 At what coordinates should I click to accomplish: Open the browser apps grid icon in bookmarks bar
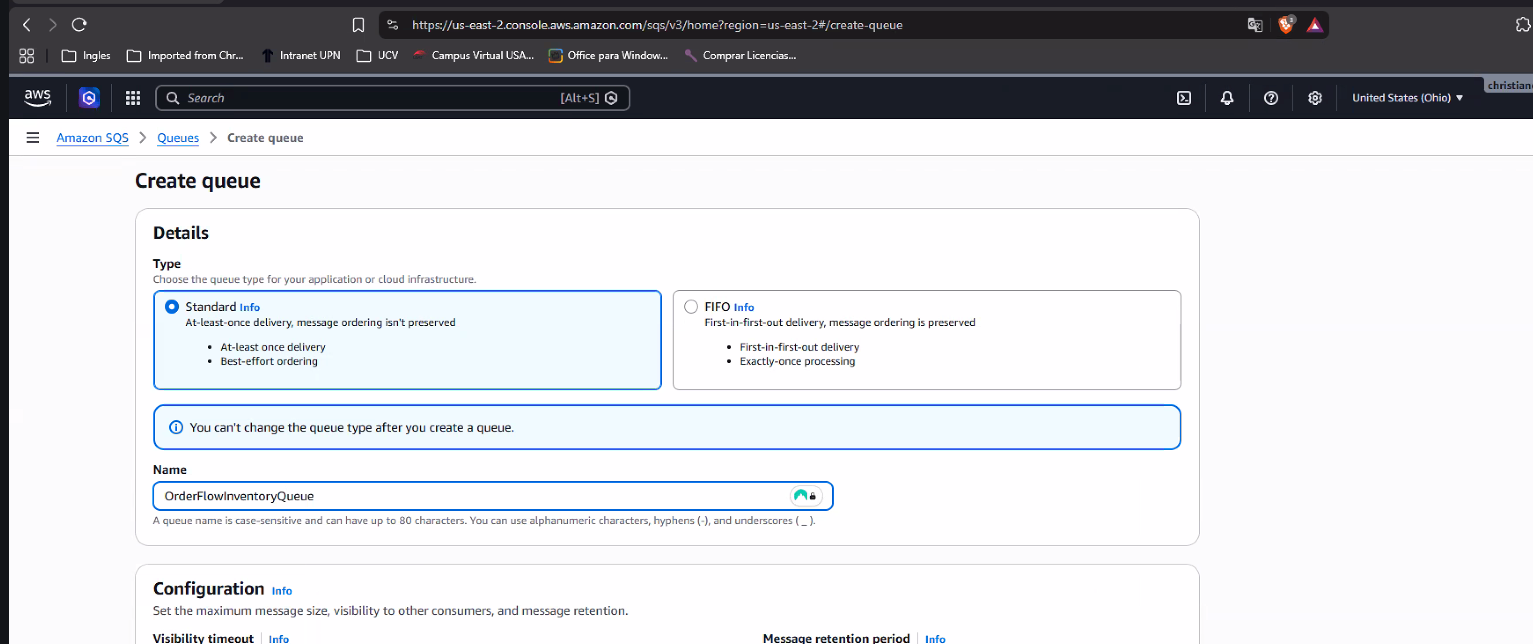(27, 56)
